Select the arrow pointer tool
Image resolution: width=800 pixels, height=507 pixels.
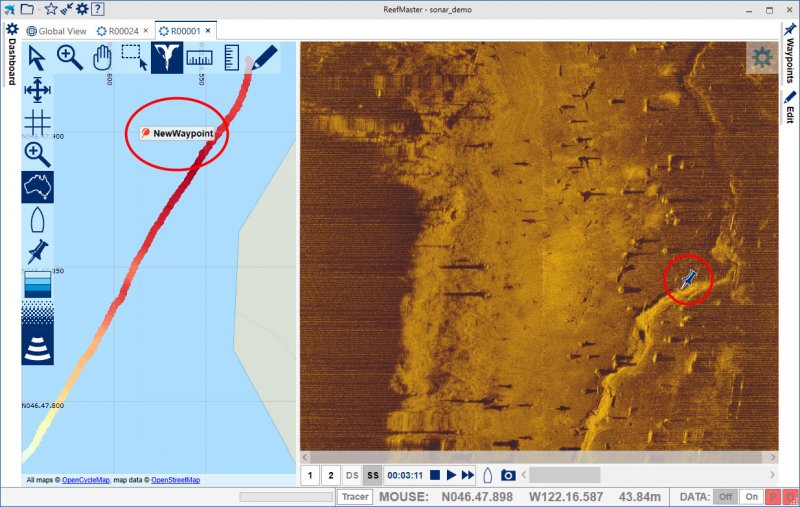pos(38,58)
